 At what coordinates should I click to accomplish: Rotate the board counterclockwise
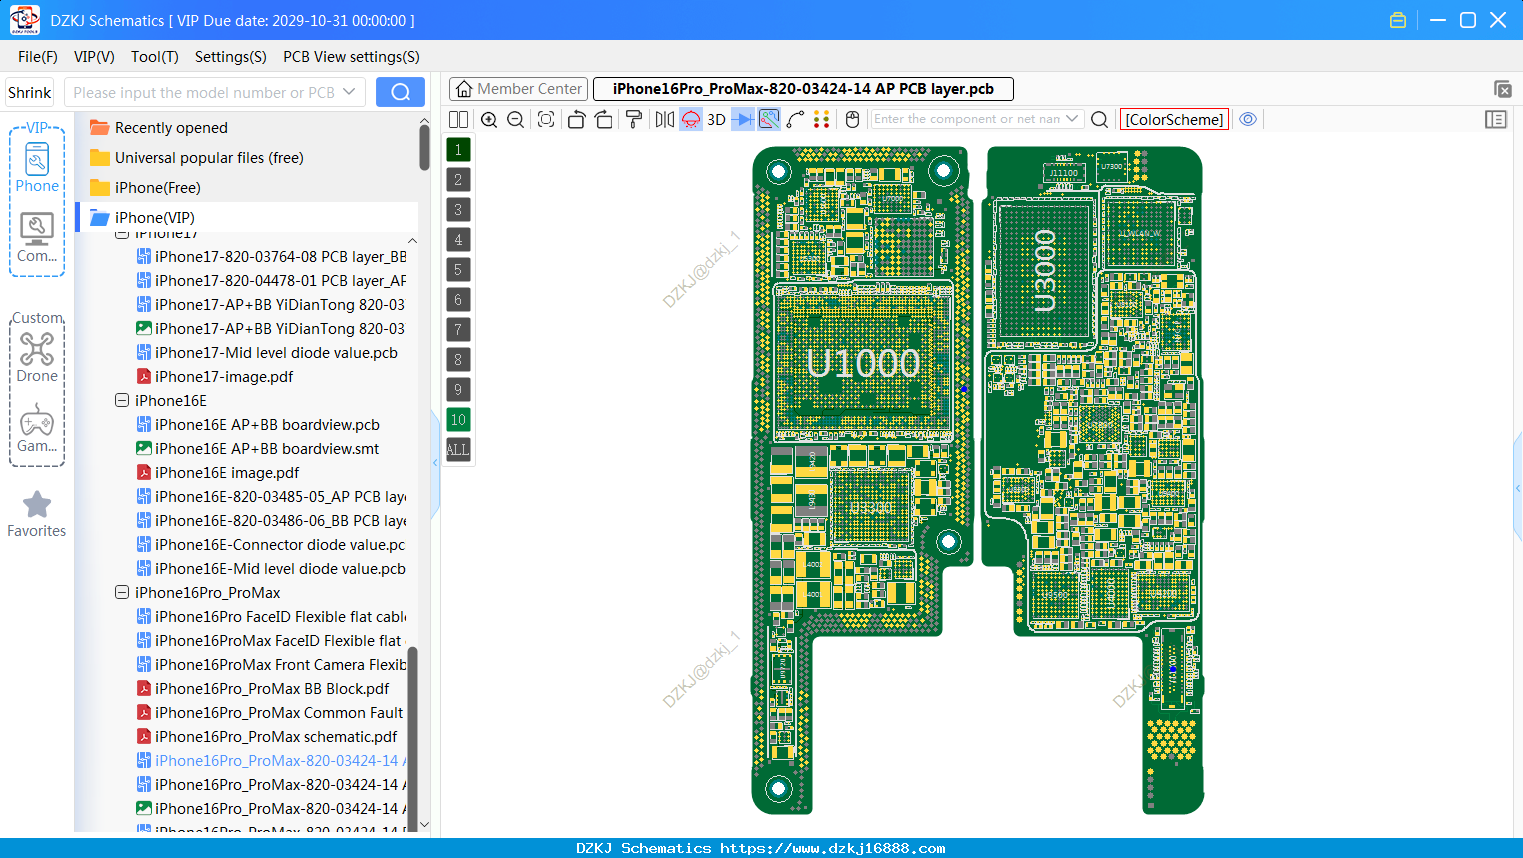(x=576, y=119)
